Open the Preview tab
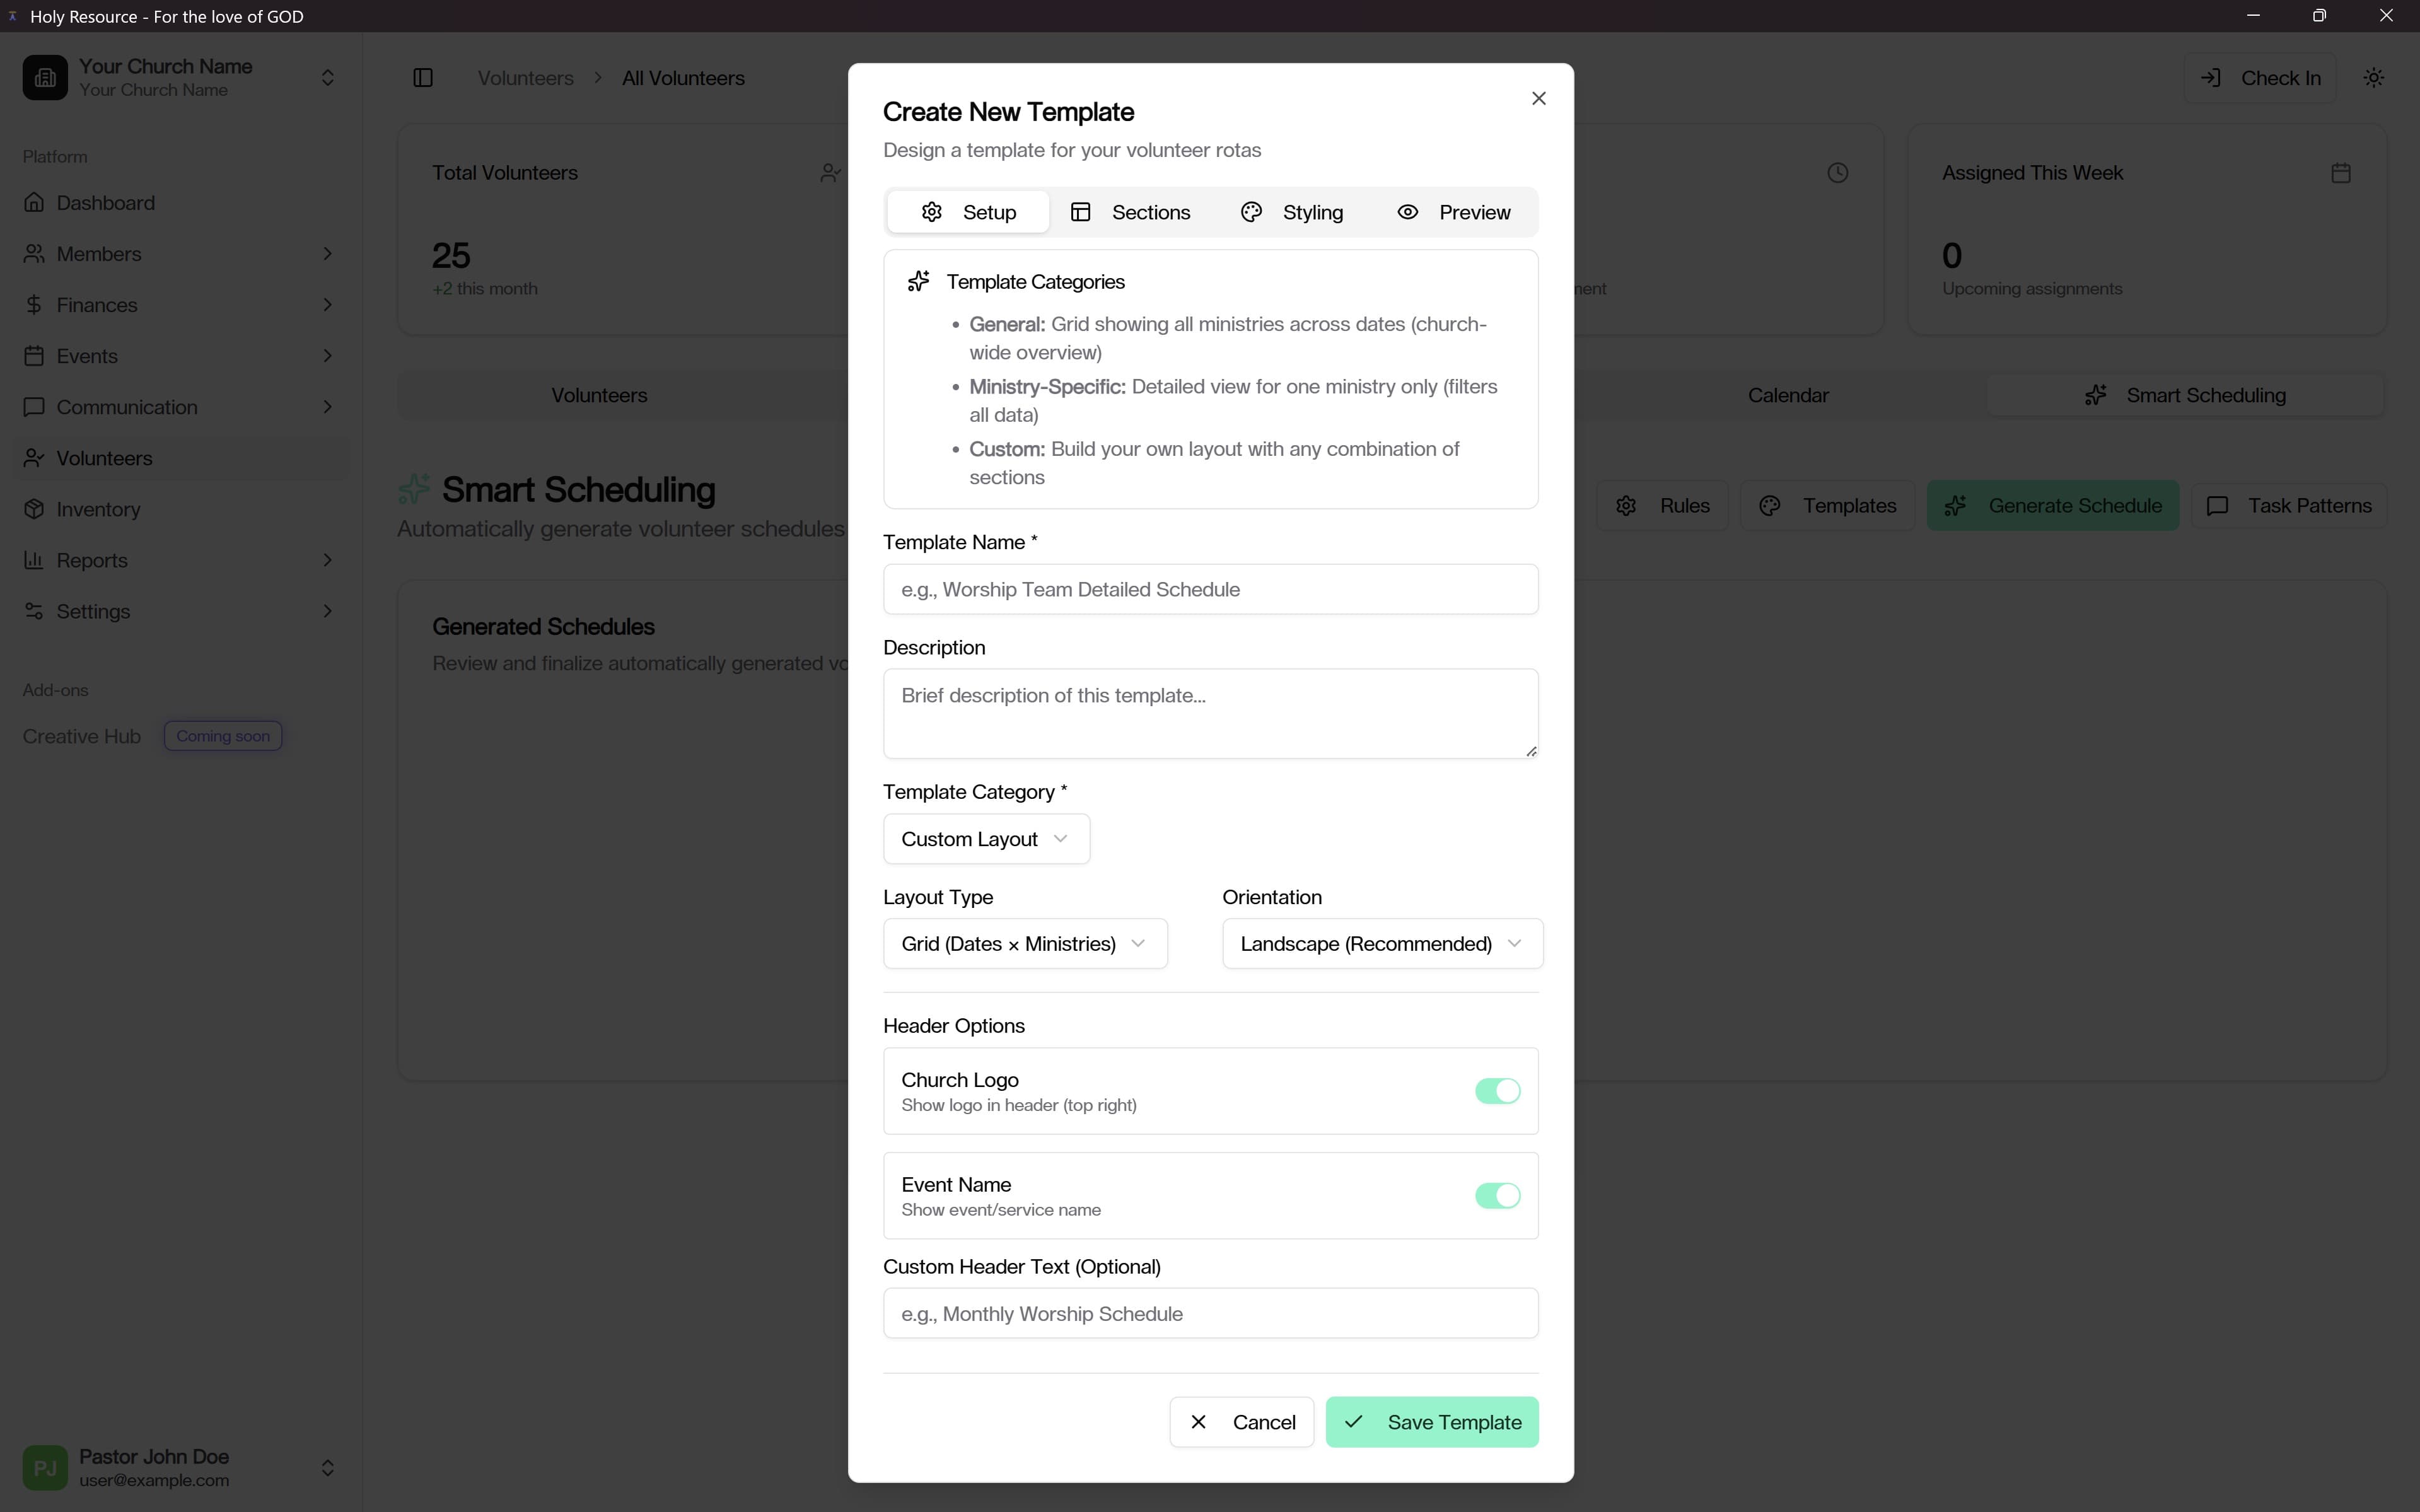The height and width of the screenshot is (1512, 2420). (1454, 212)
